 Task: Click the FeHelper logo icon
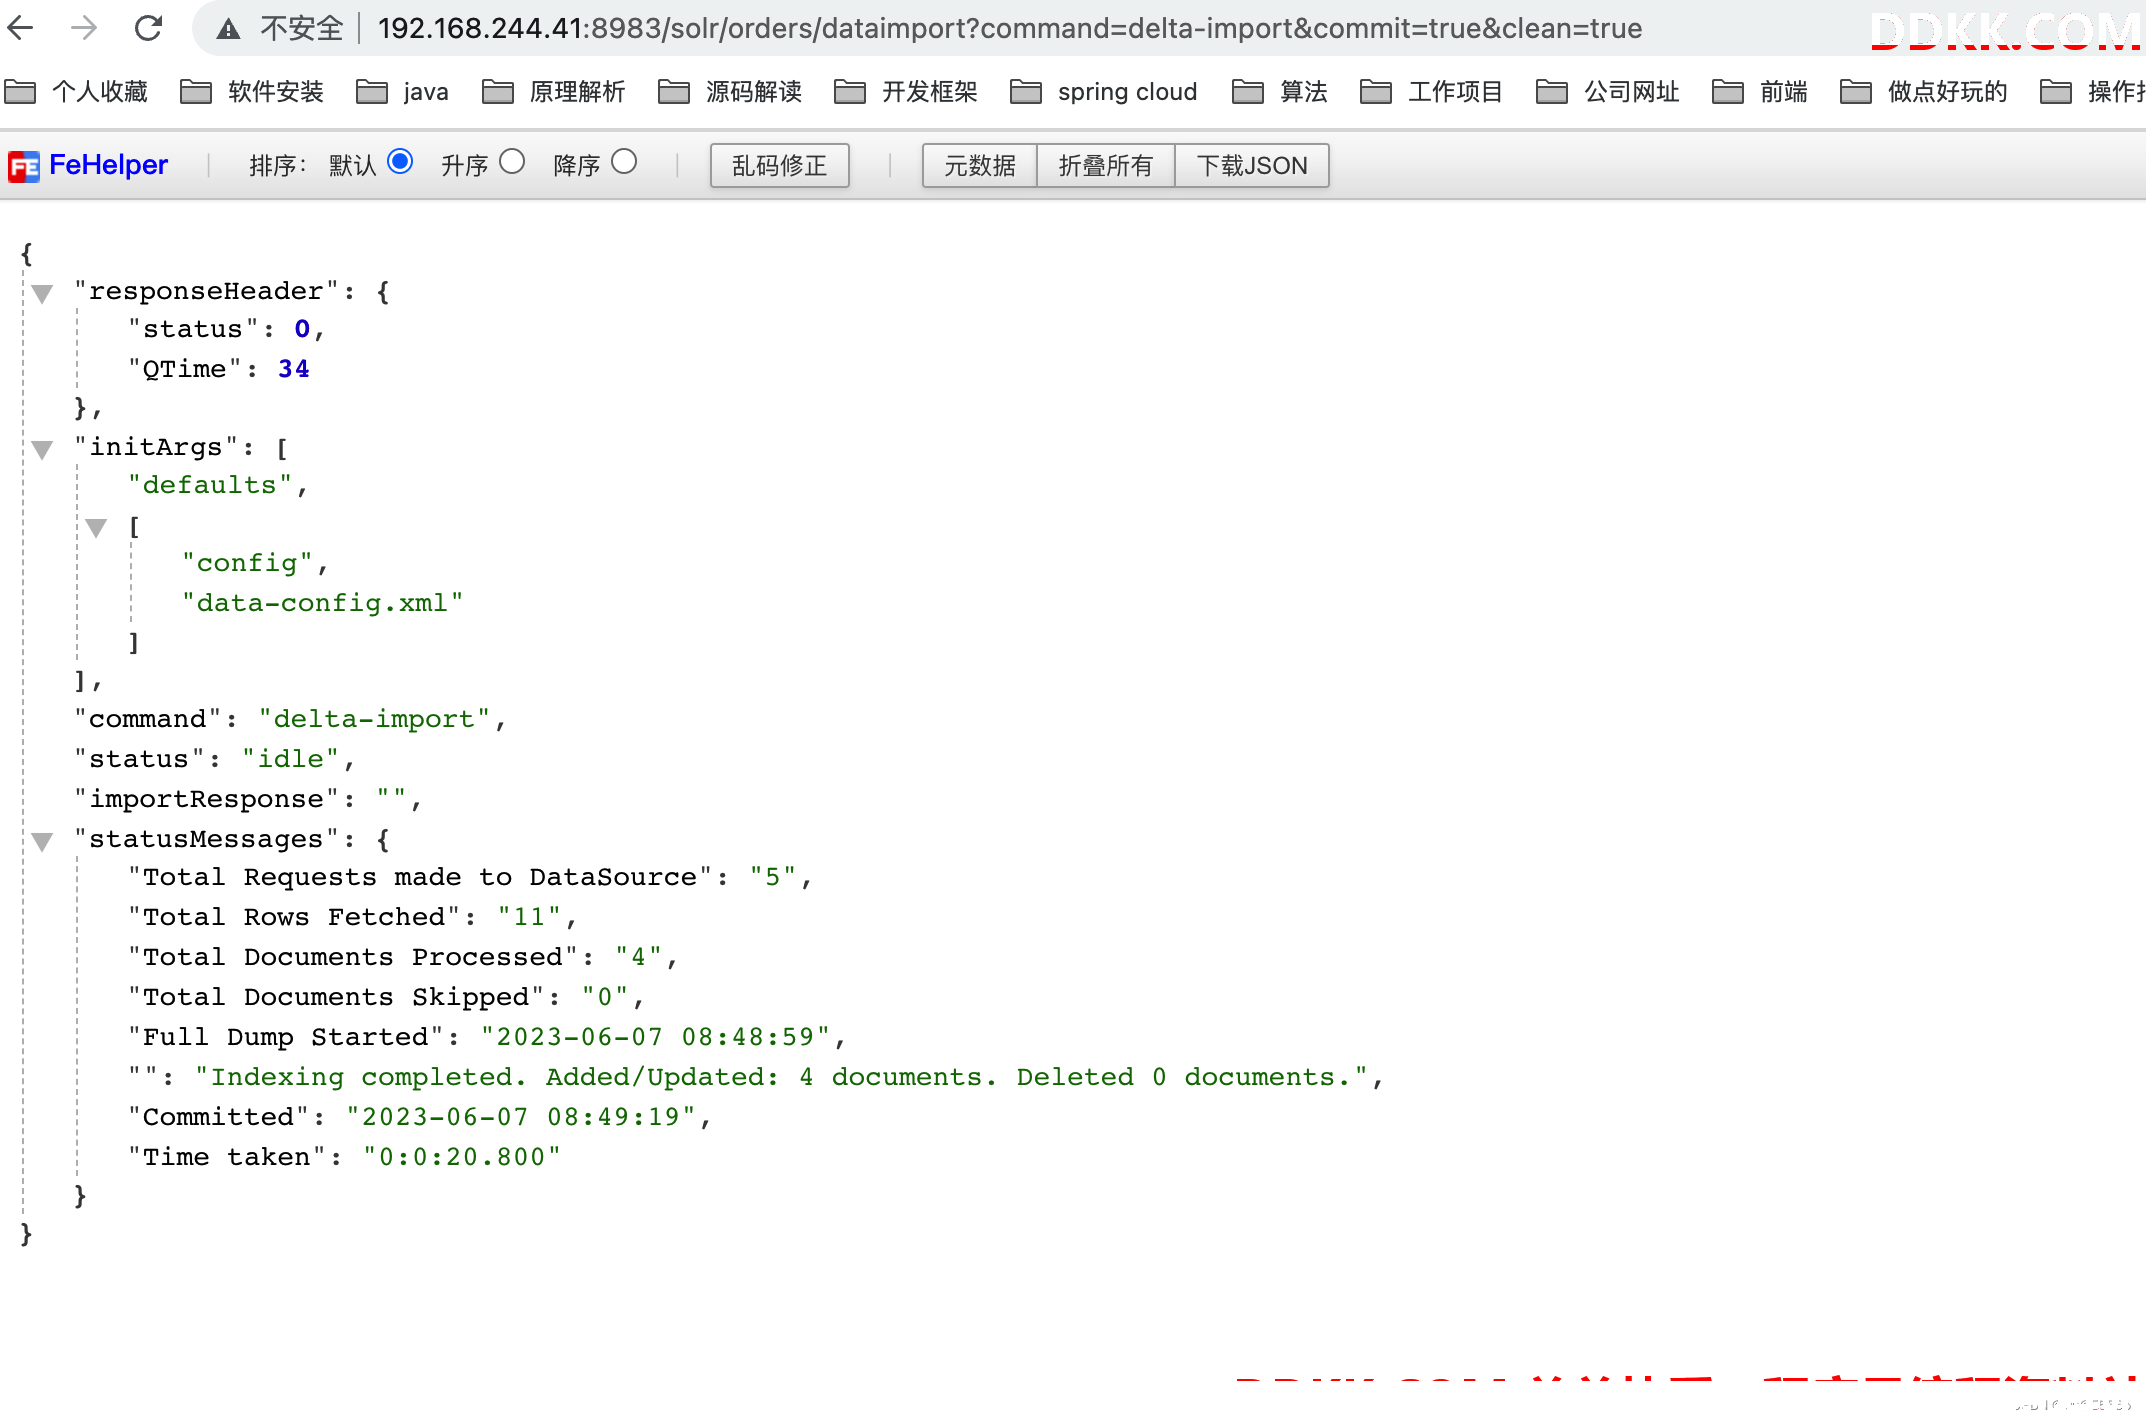tap(23, 166)
